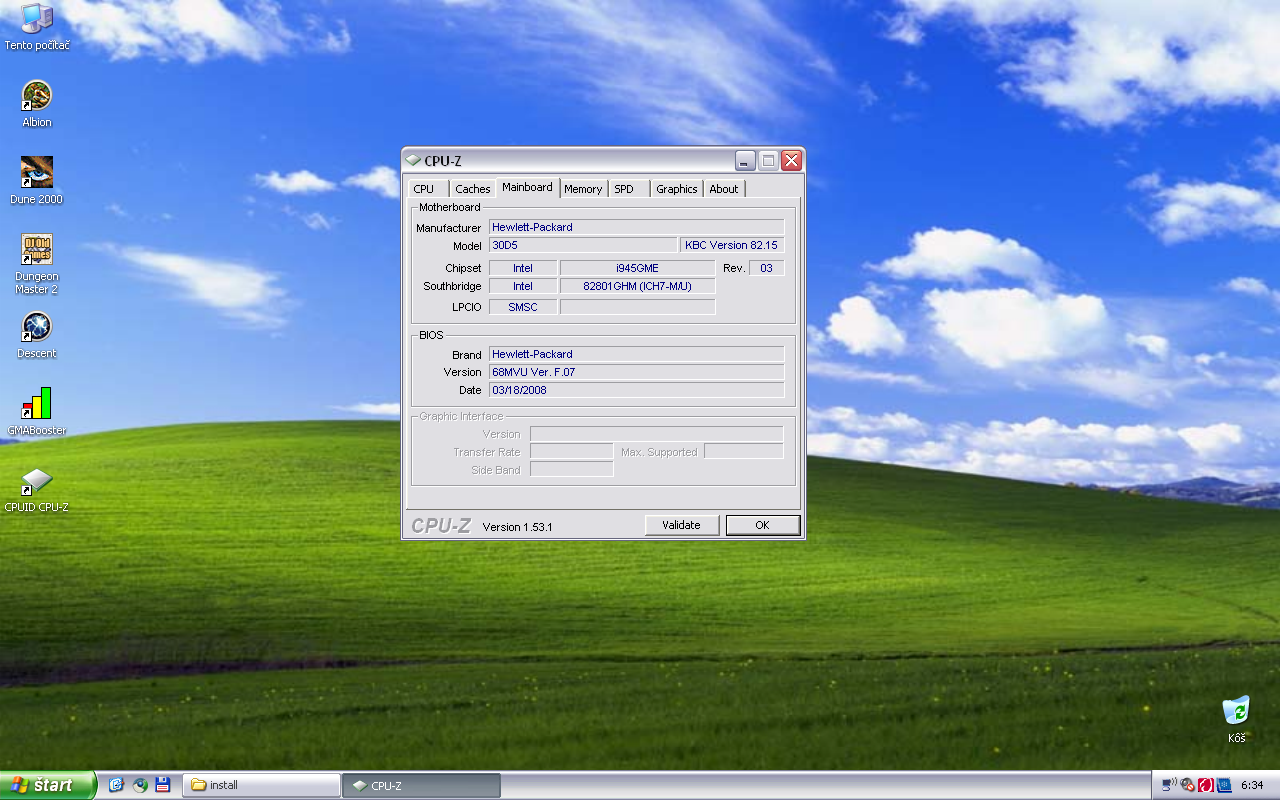Open the Tento počítač desktop icon
1280x800 pixels.
[x=37, y=27]
